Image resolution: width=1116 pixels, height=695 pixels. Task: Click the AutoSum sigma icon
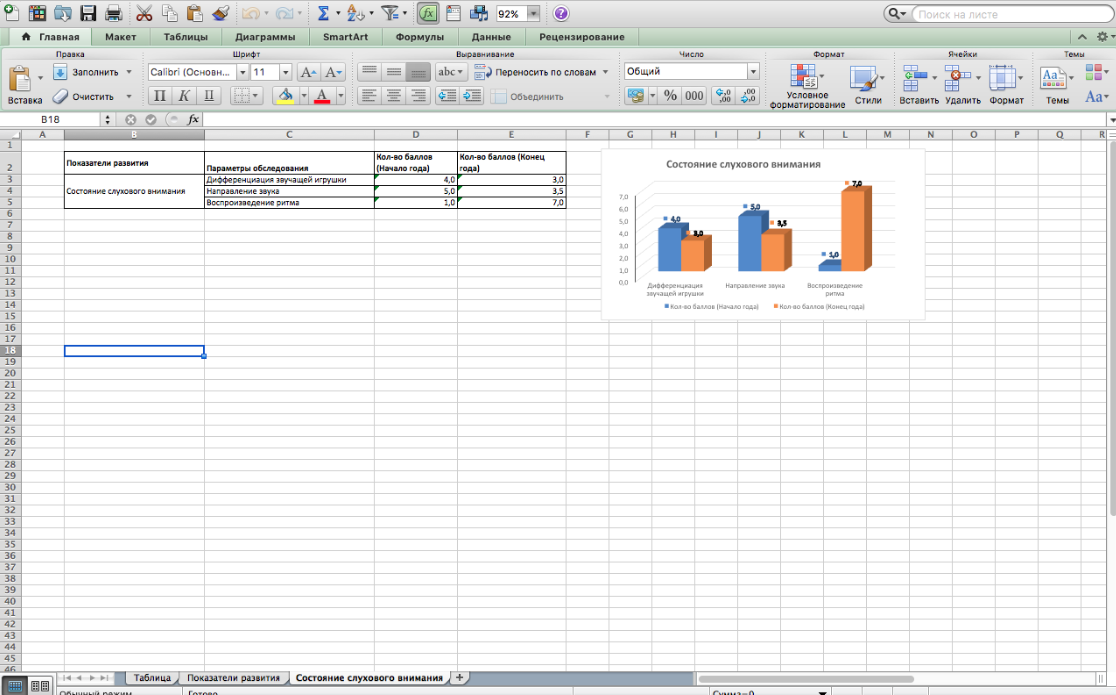[x=323, y=14]
